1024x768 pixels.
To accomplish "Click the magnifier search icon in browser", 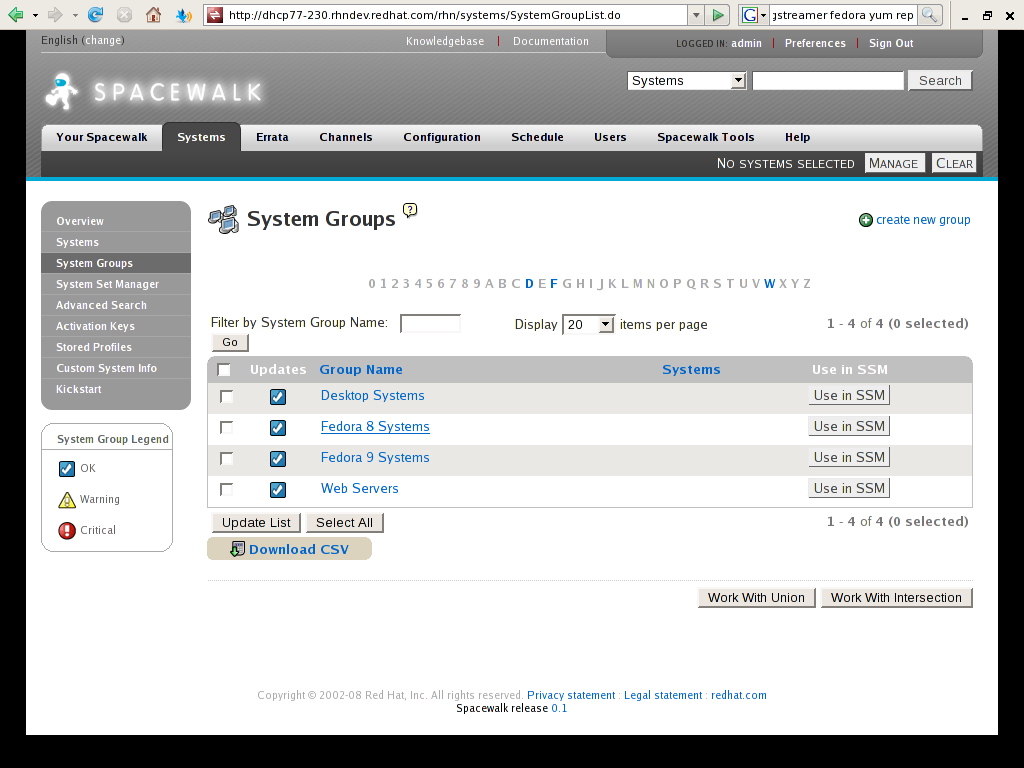I will [x=929, y=15].
